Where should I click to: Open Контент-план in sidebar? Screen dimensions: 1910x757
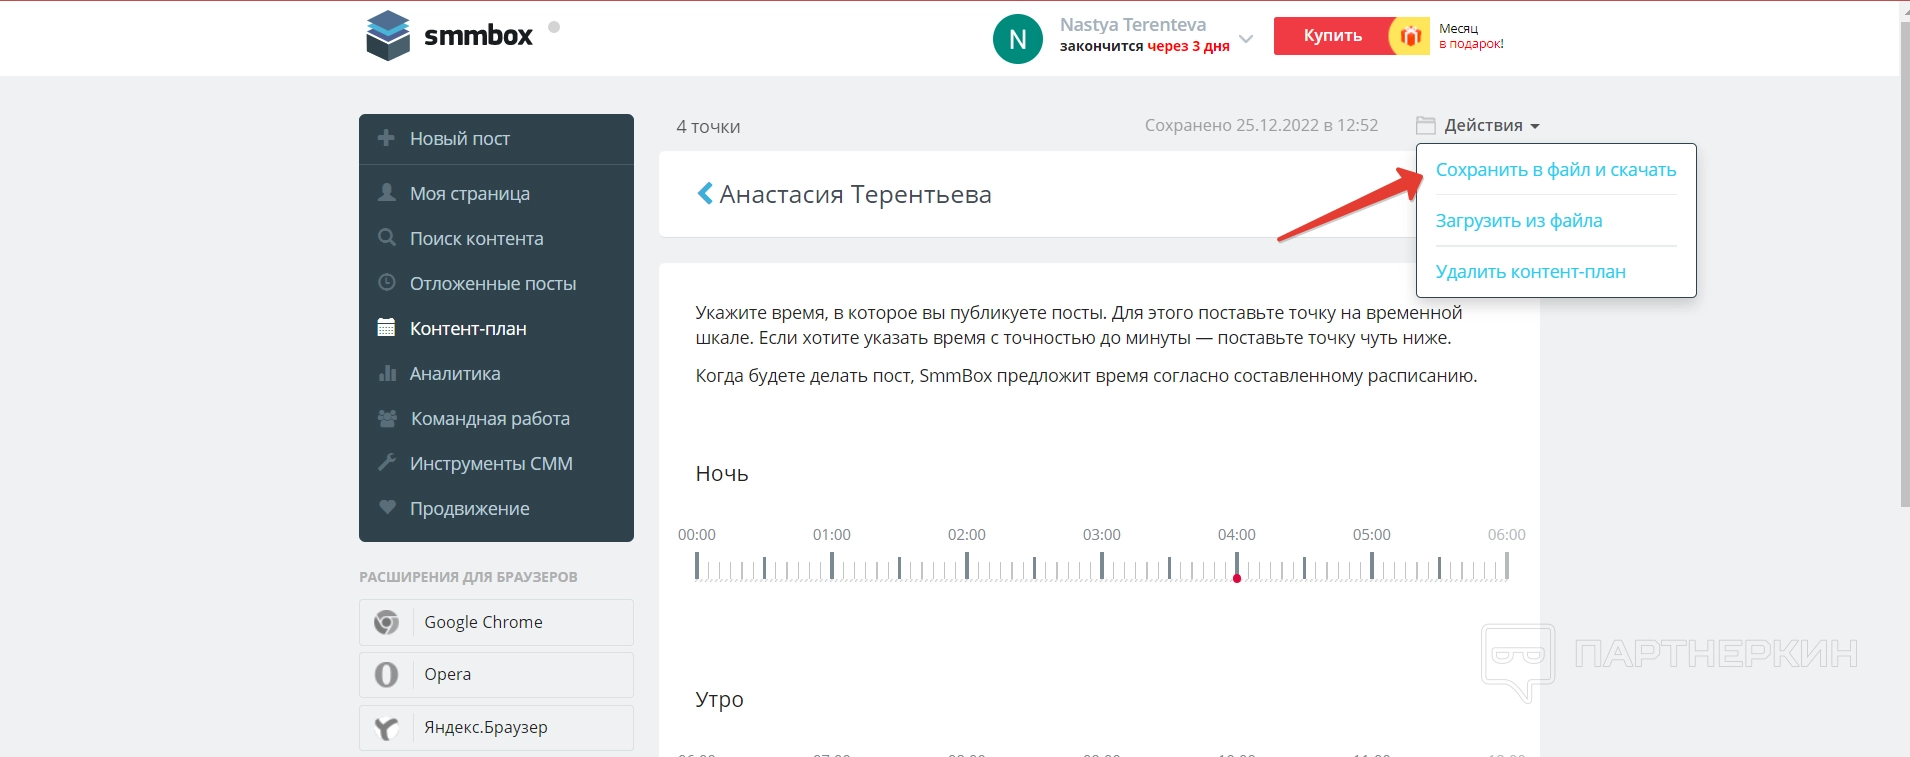click(496, 328)
